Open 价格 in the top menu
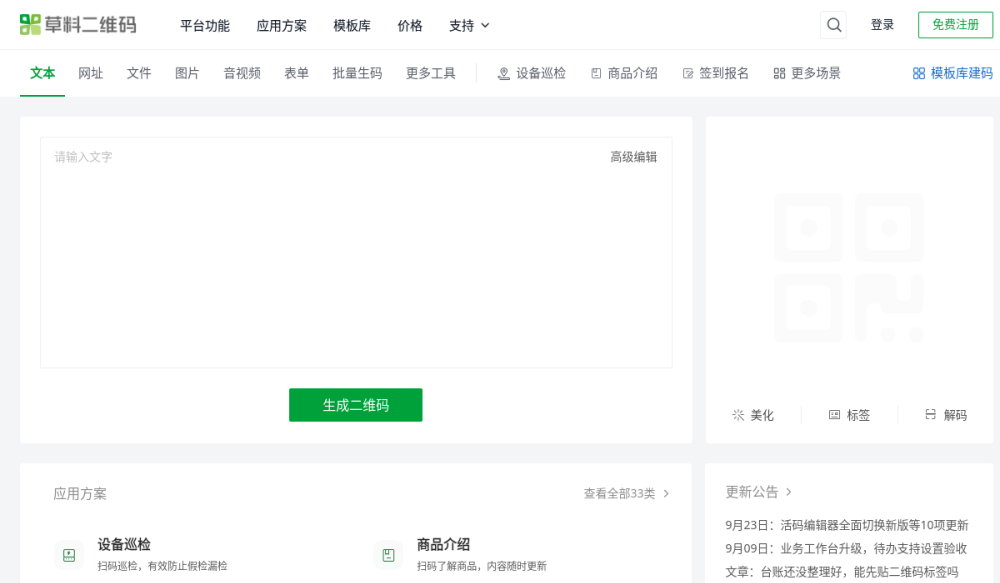The width and height of the screenshot is (1000, 583). [410, 26]
